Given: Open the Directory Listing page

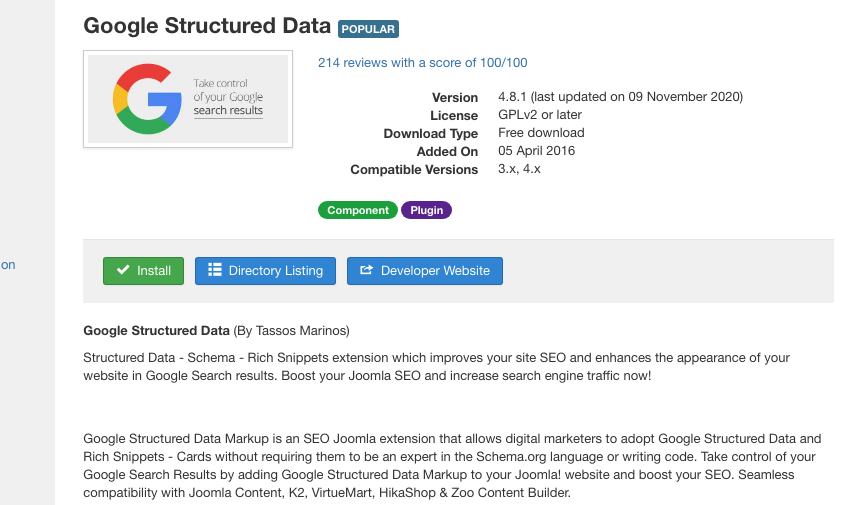Looking at the screenshot, I should coord(265,271).
